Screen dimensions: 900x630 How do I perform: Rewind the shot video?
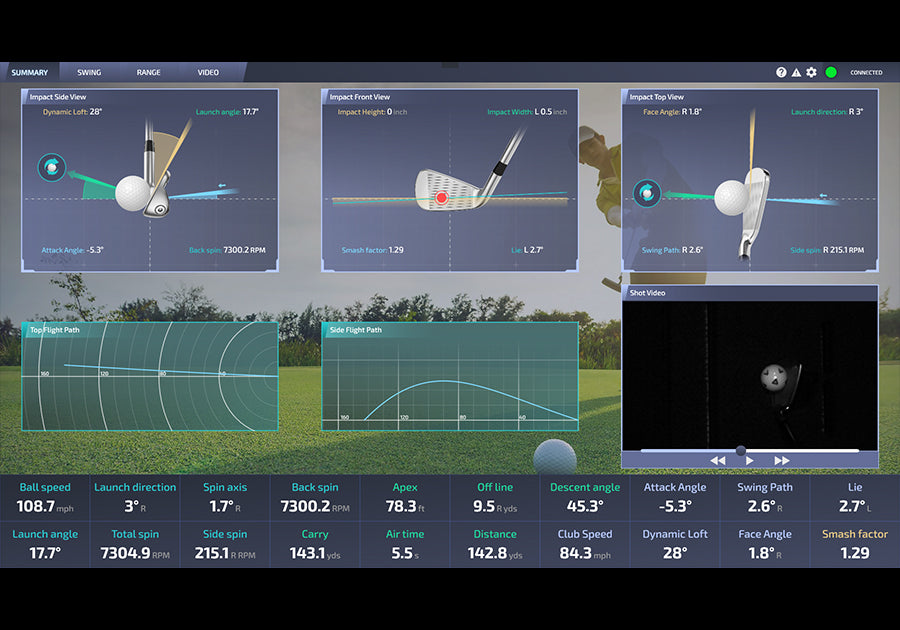click(717, 460)
